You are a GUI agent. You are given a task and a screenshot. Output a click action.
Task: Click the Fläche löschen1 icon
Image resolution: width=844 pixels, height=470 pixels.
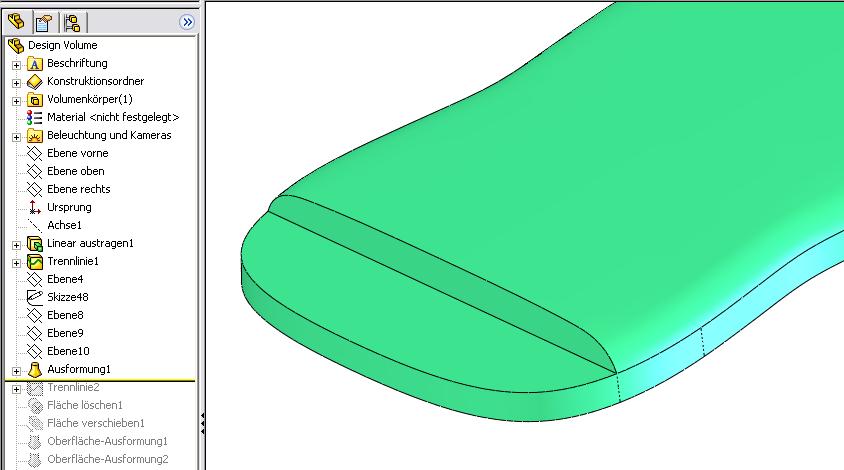[34, 405]
